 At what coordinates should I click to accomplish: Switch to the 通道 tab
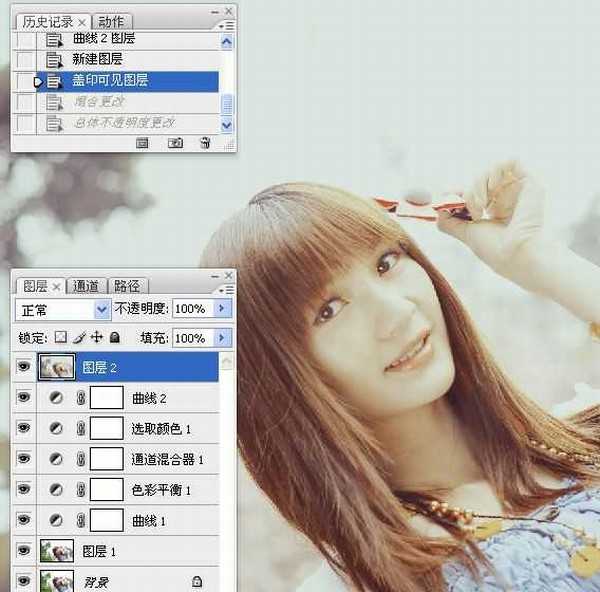click(x=88, y=286)
